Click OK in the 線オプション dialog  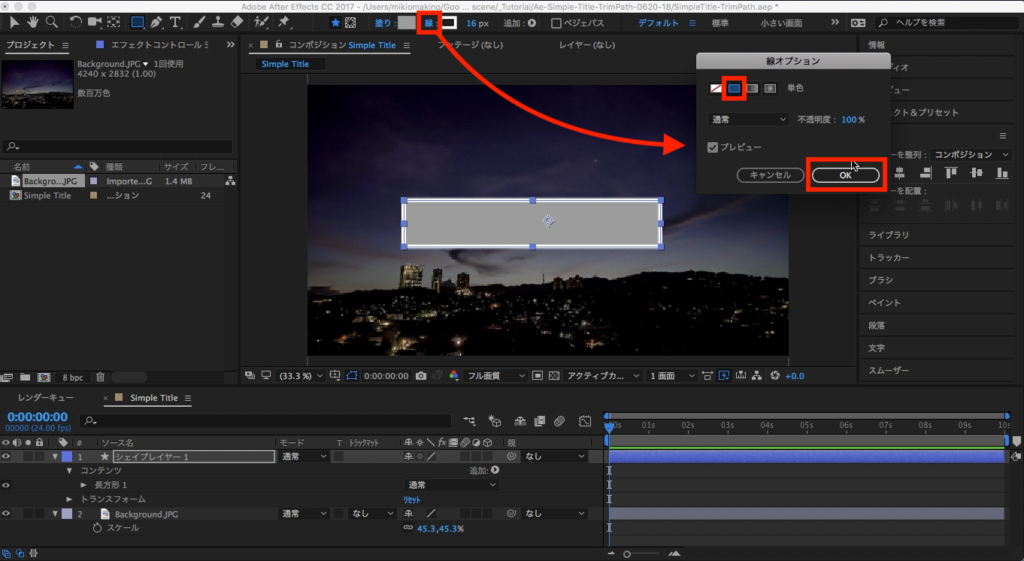point(845,175)
